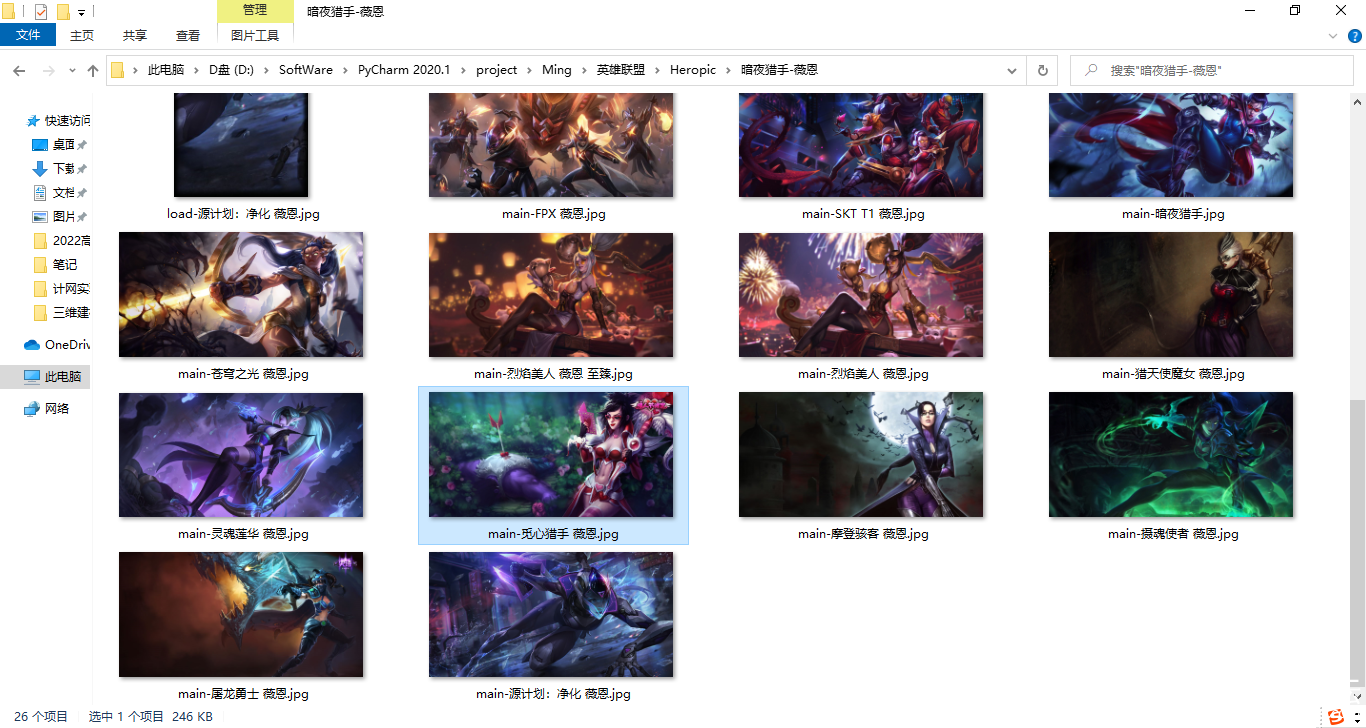Image resolution: width=1366 pixels, height=728 pixels.
Task: Select the main-烈焰美人 薇恩.jpg thumbnail
Action: point(861,295)
